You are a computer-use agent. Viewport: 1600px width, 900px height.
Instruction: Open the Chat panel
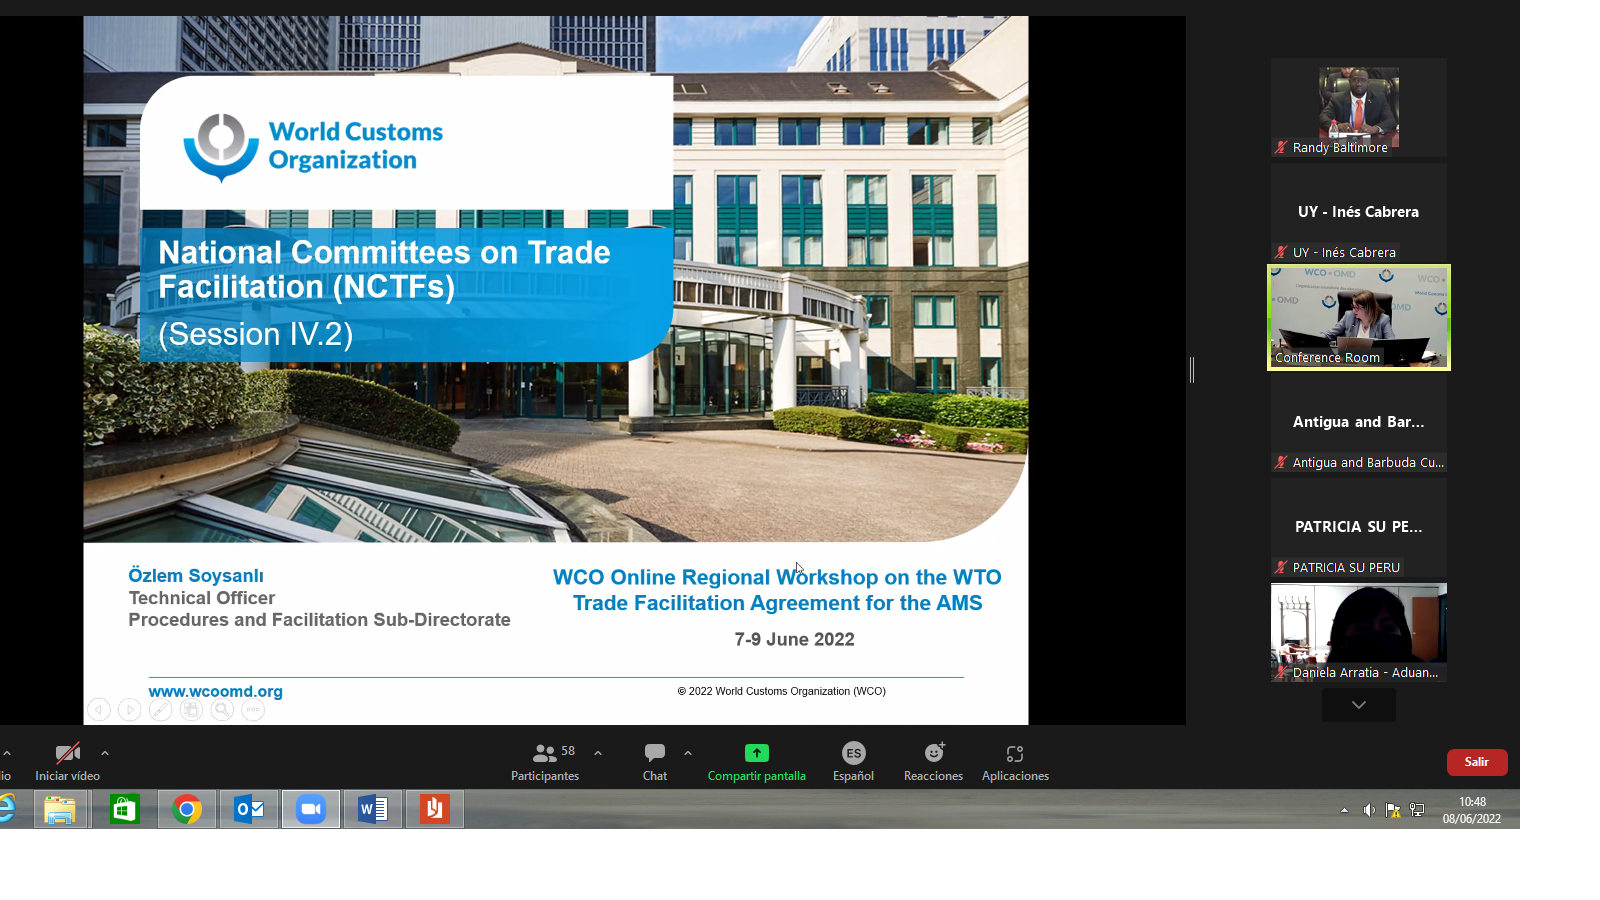click(655, 762)
